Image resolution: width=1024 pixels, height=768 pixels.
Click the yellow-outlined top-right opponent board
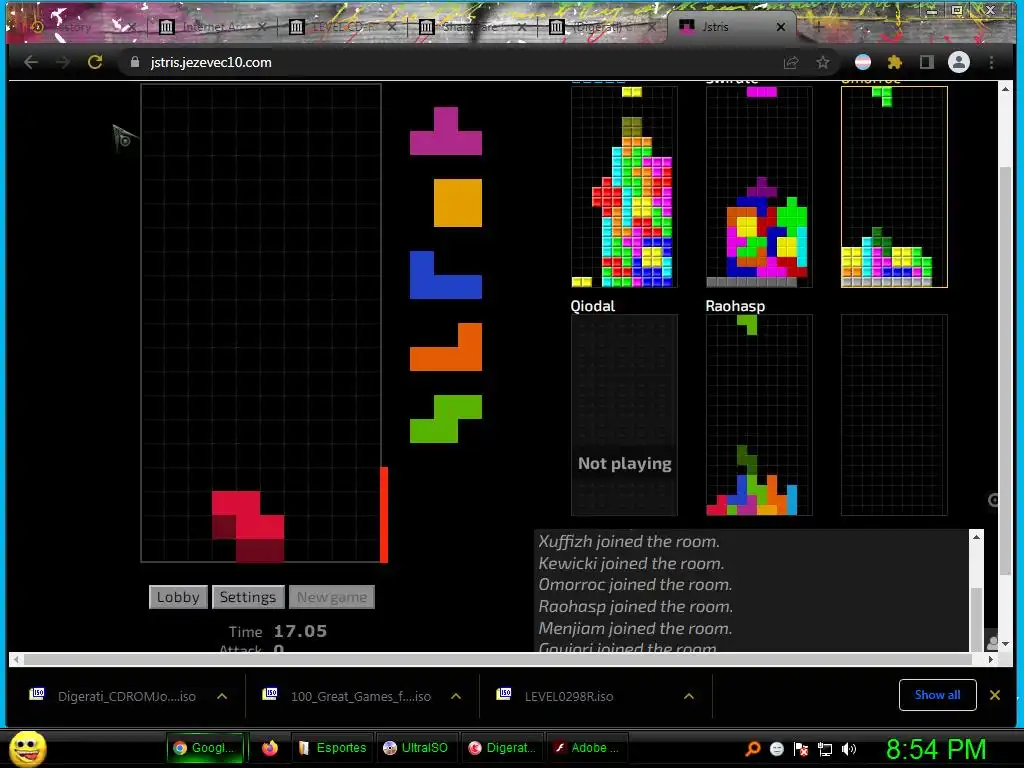point(894,187)
